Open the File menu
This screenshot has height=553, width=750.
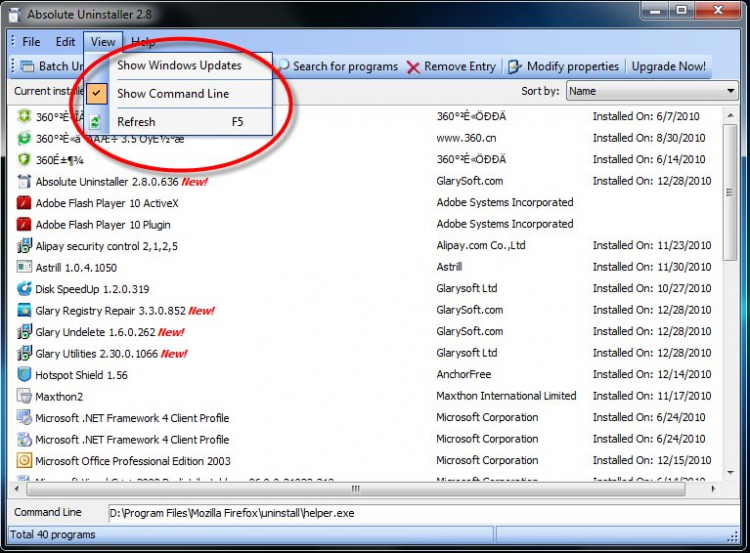click(31, 42)
